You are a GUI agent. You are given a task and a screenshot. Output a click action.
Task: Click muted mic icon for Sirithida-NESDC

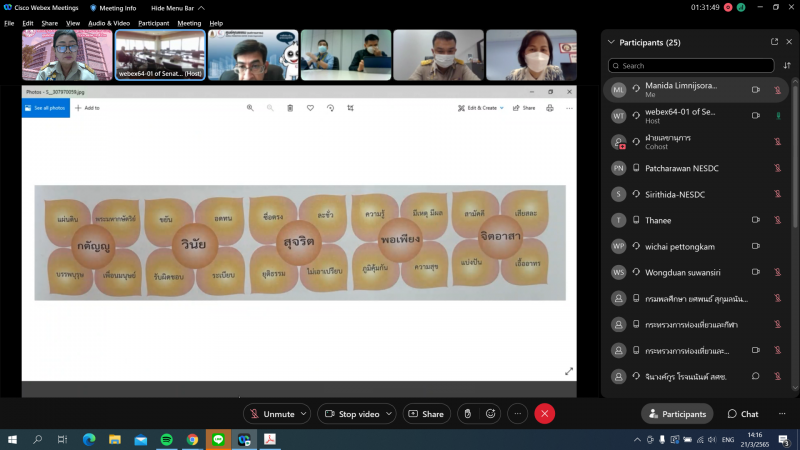click(x=778, y=194)
